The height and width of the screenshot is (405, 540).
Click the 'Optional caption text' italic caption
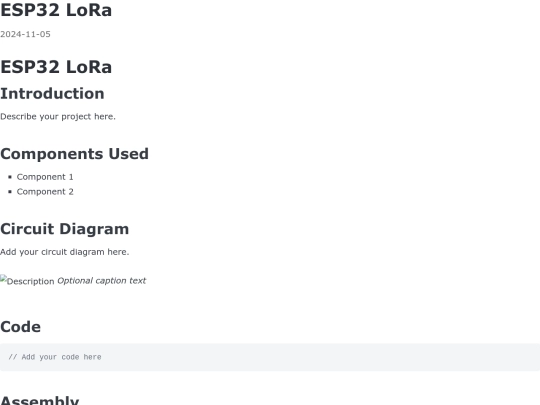point(102,281)
